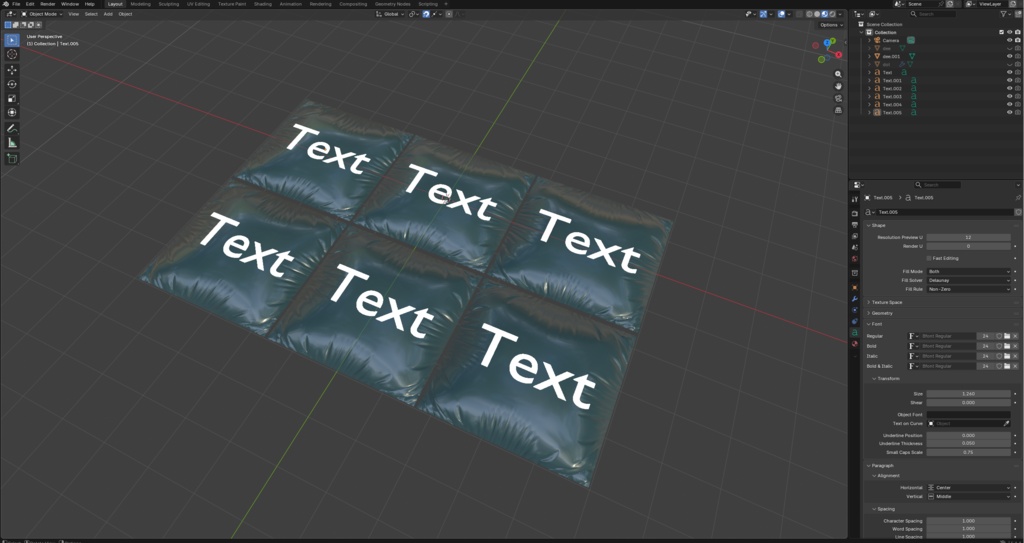Open the viewport Options button

[831, 25]
